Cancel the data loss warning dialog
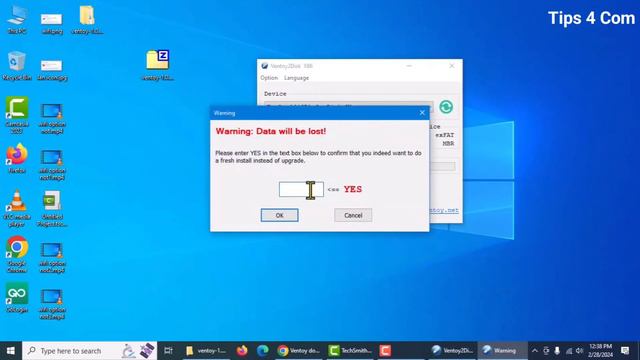This screenshot has height=360, width=640. pos(353,215)
